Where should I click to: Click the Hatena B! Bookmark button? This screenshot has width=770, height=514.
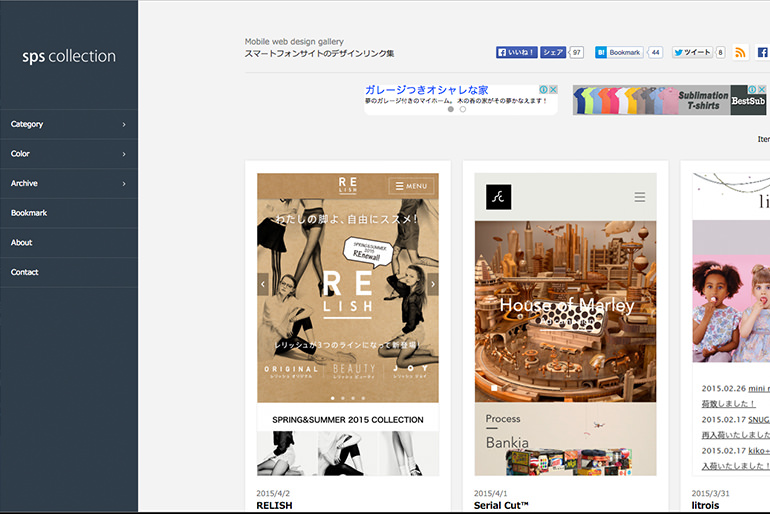pos(619,52)
